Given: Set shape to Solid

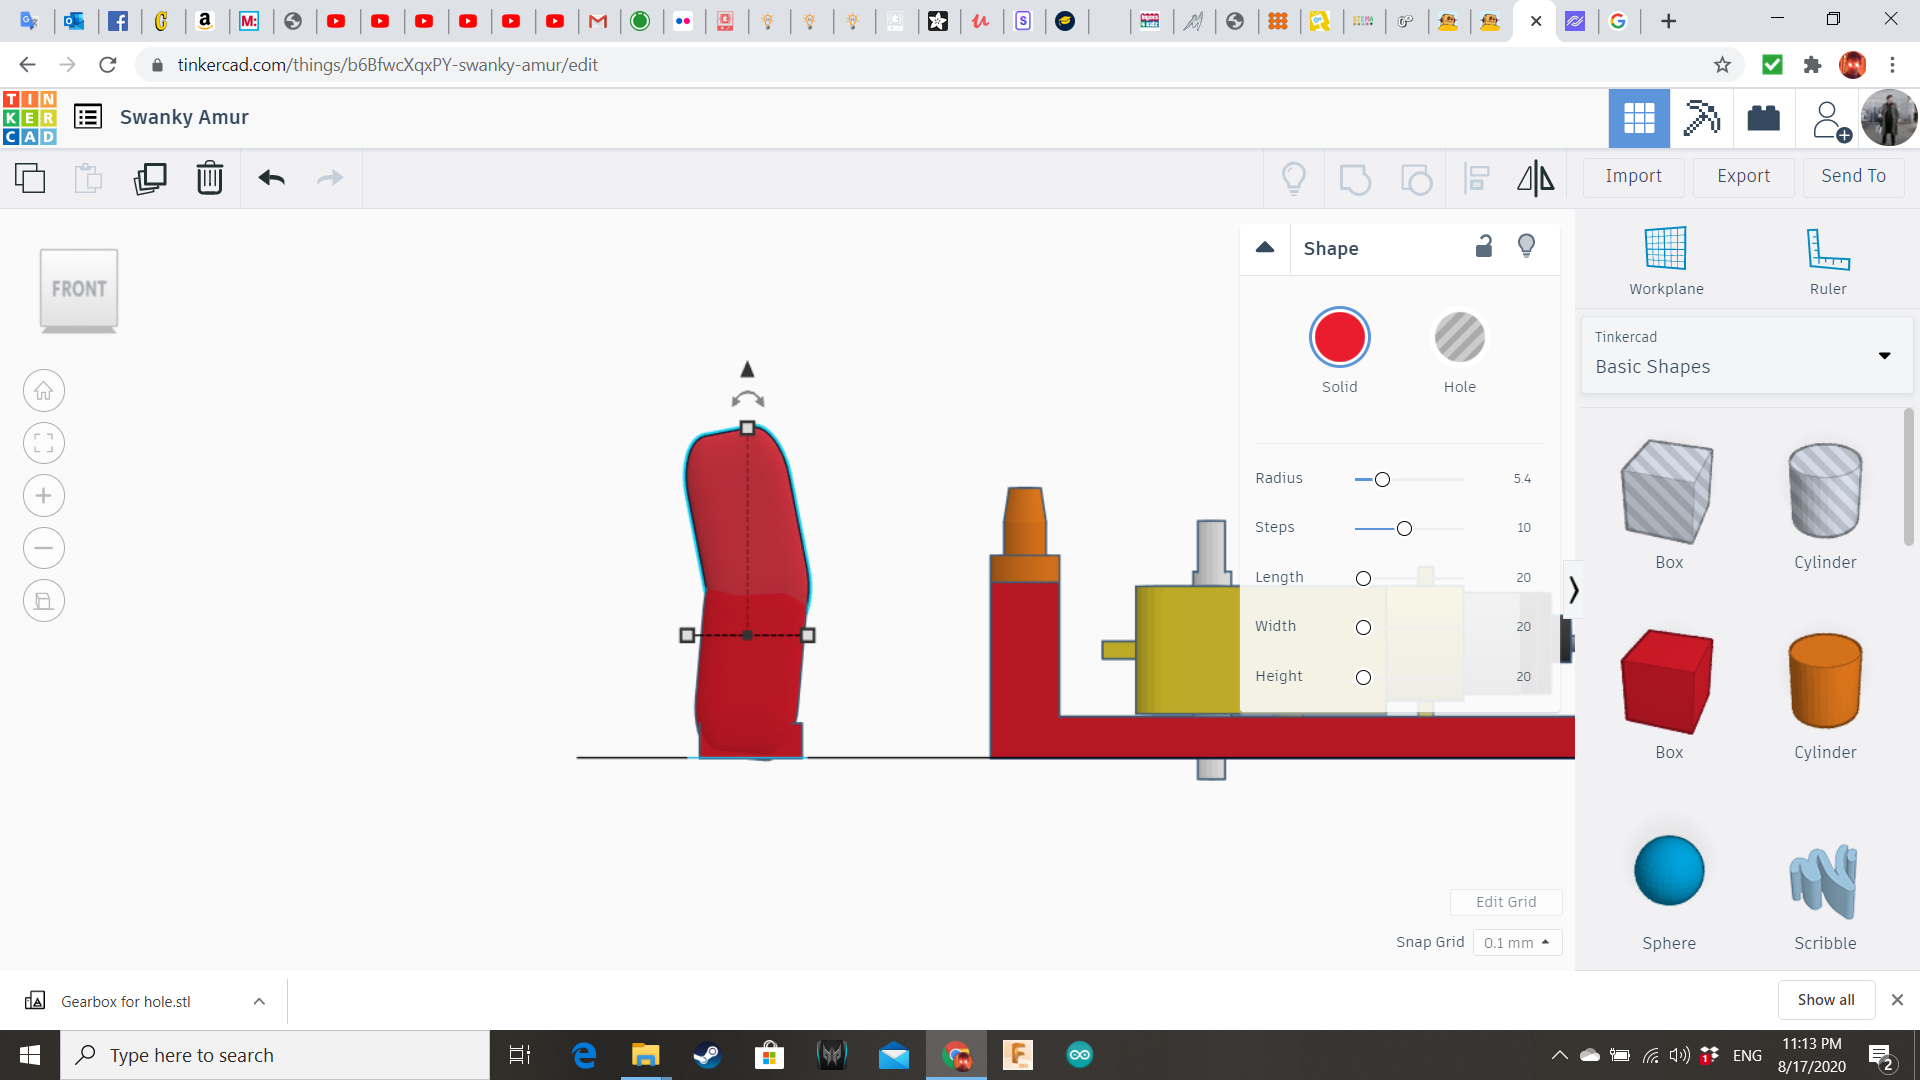Looking at the screenshot, I should (x=1339, y=338).
